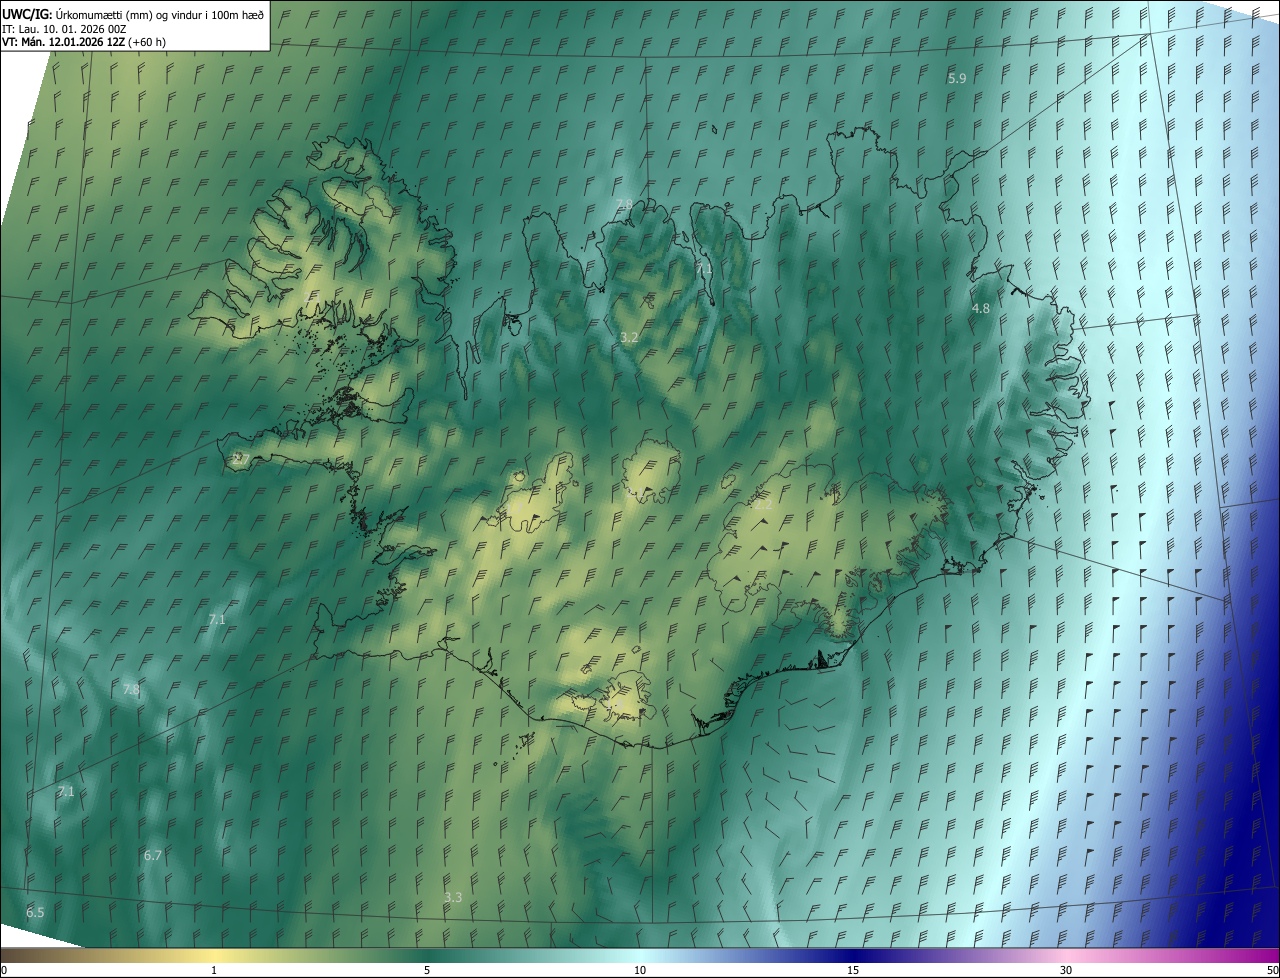The image size is (1280, 978).
Task: Click the 15 tick label on color scale
Action: 853,970
